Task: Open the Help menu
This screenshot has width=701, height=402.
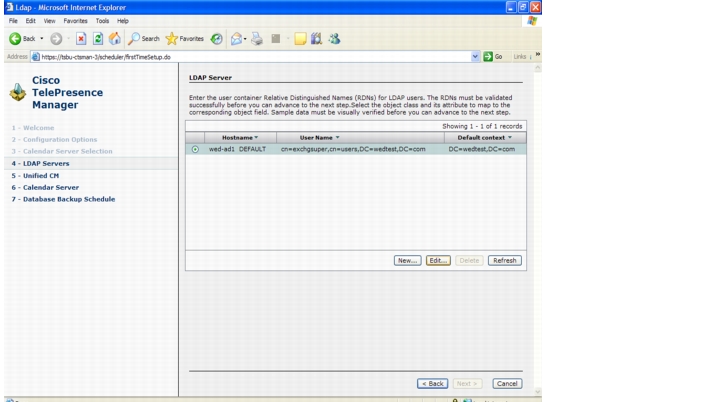Action: coord(122,21)
